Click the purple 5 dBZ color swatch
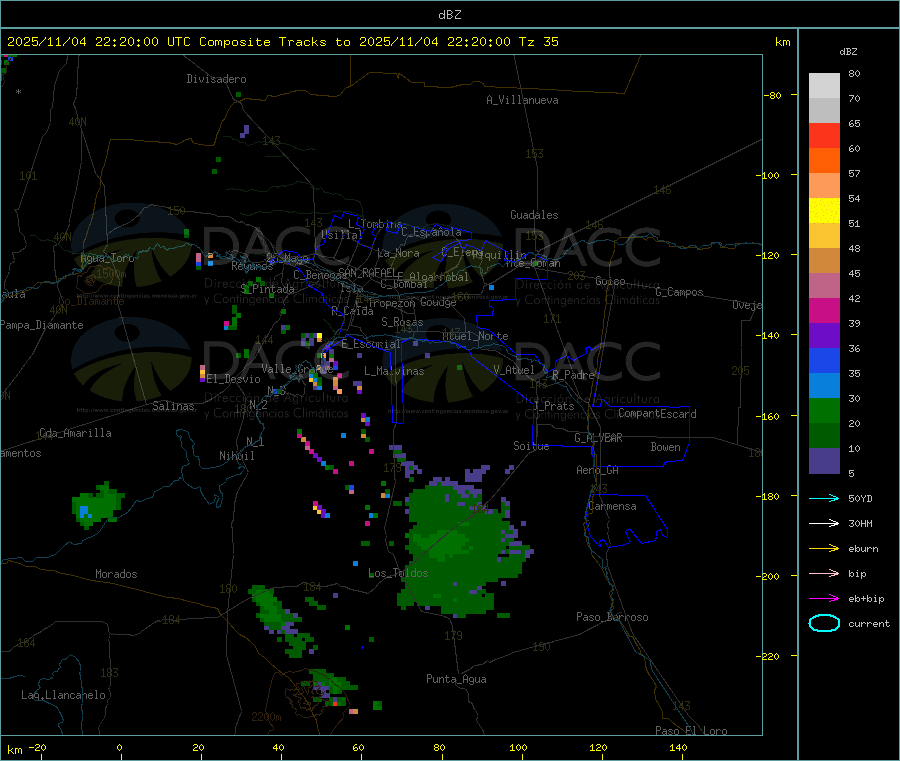 click(x=824, y=461)
